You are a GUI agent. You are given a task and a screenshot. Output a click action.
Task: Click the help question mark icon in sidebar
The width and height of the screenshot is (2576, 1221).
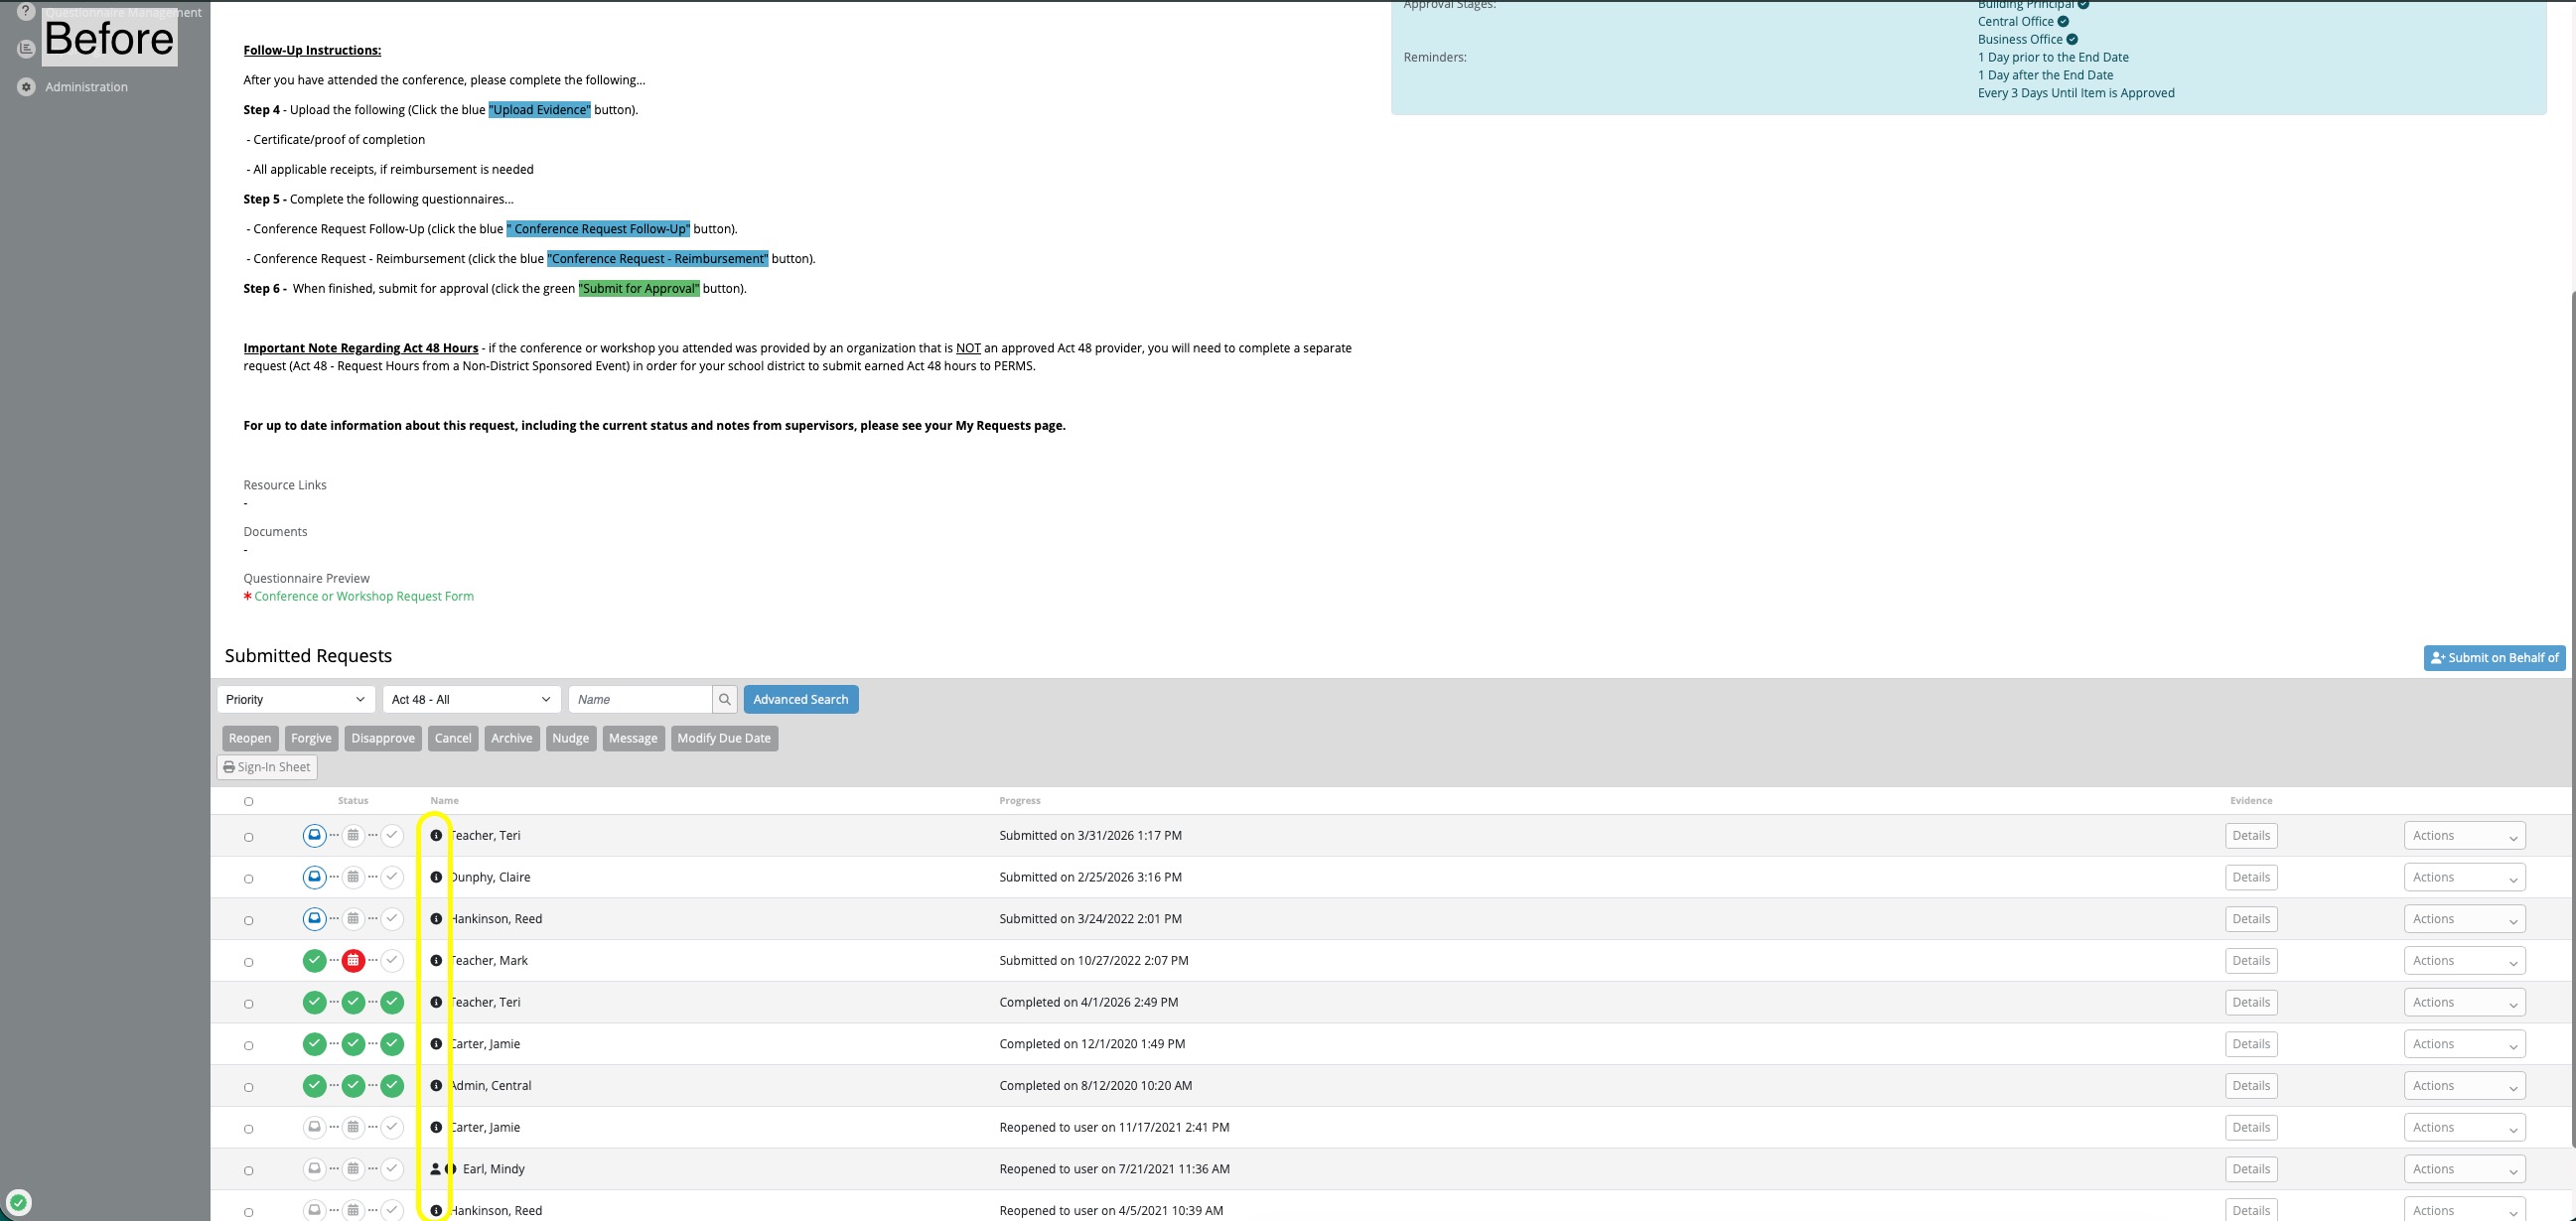tap(26, 12)
